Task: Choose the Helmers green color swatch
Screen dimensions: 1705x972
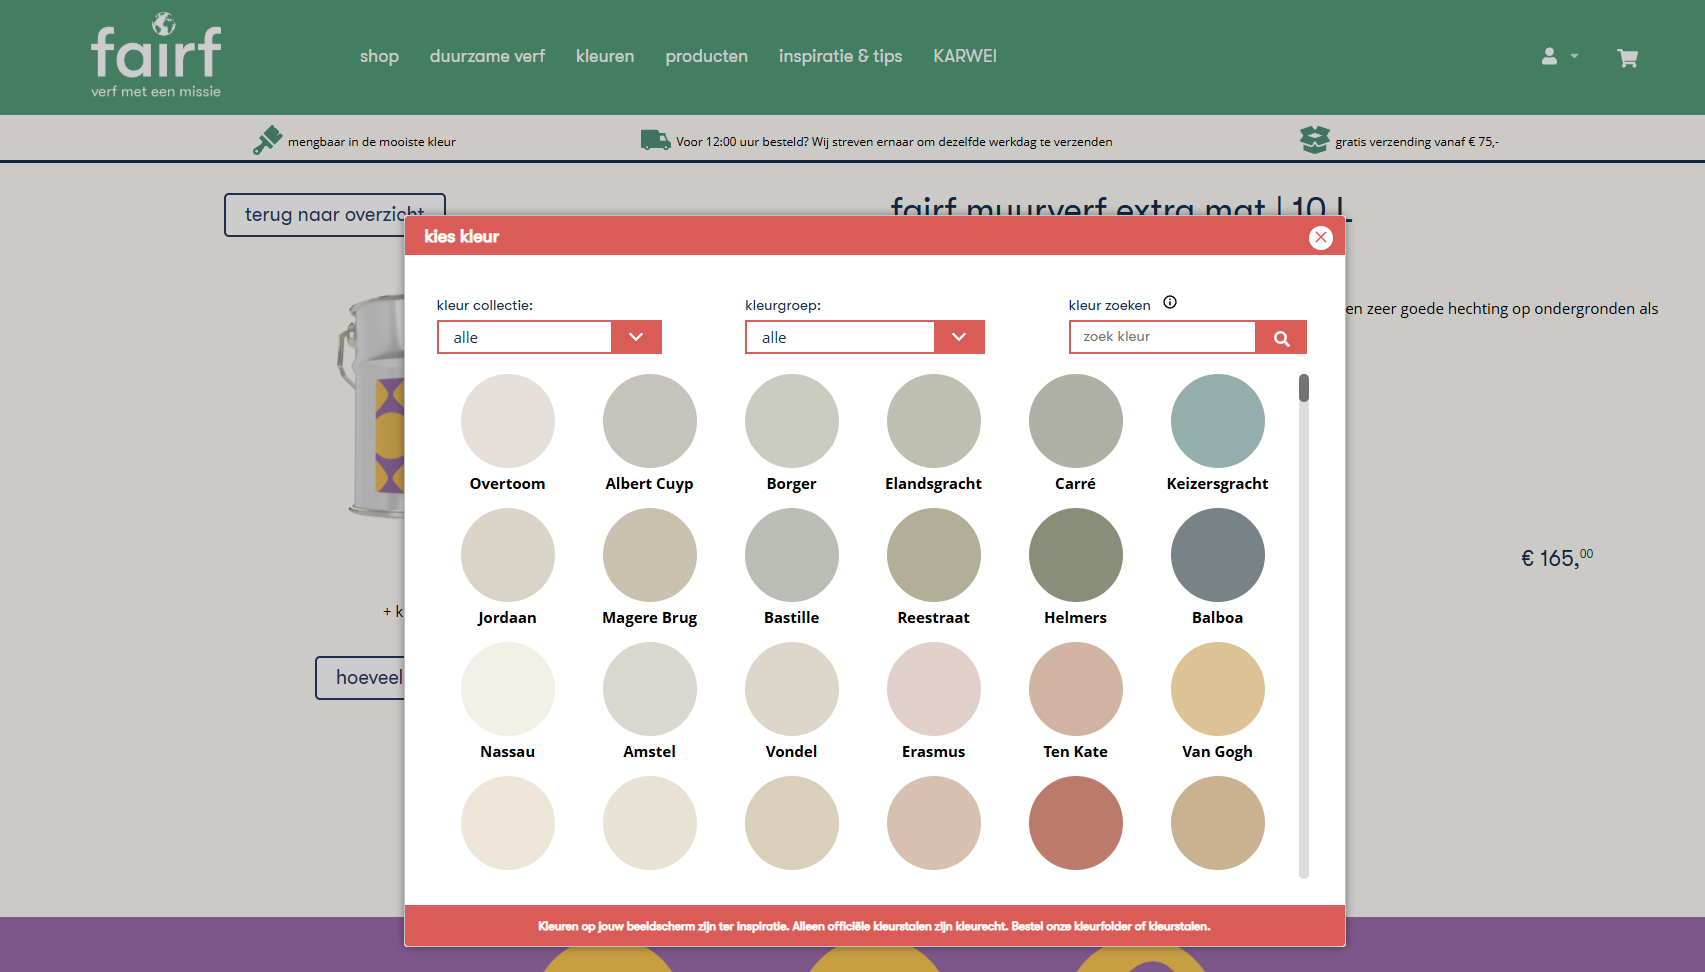Action: 1075,555
